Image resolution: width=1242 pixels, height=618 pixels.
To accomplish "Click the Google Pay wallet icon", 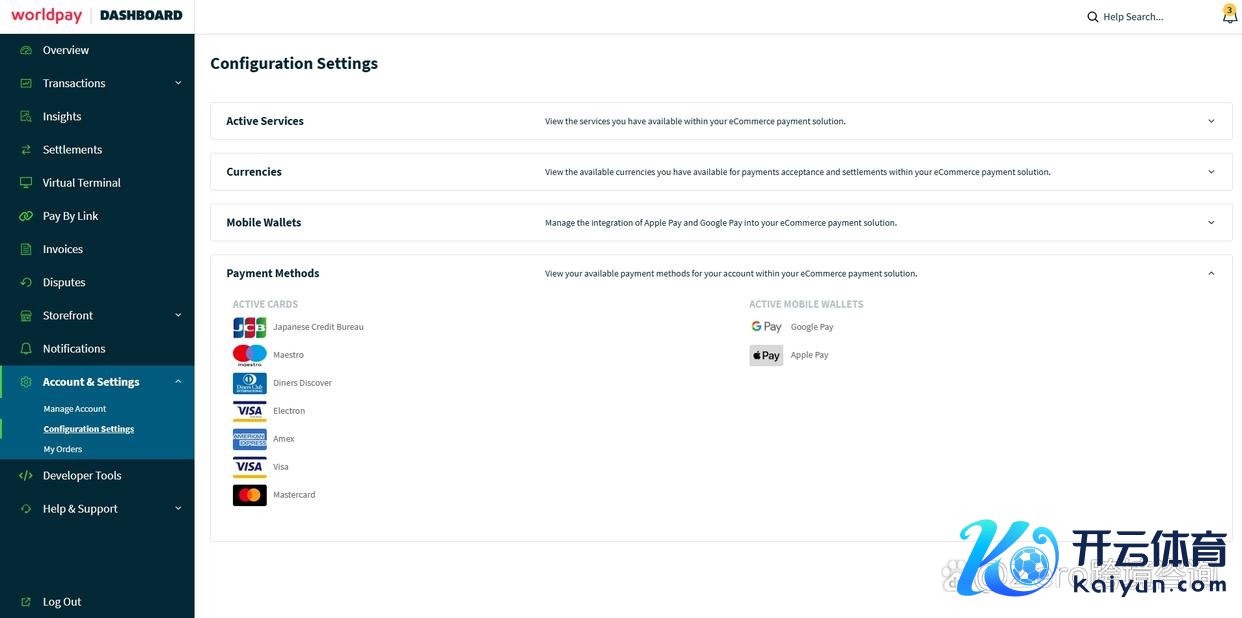I will click(766, 327).
